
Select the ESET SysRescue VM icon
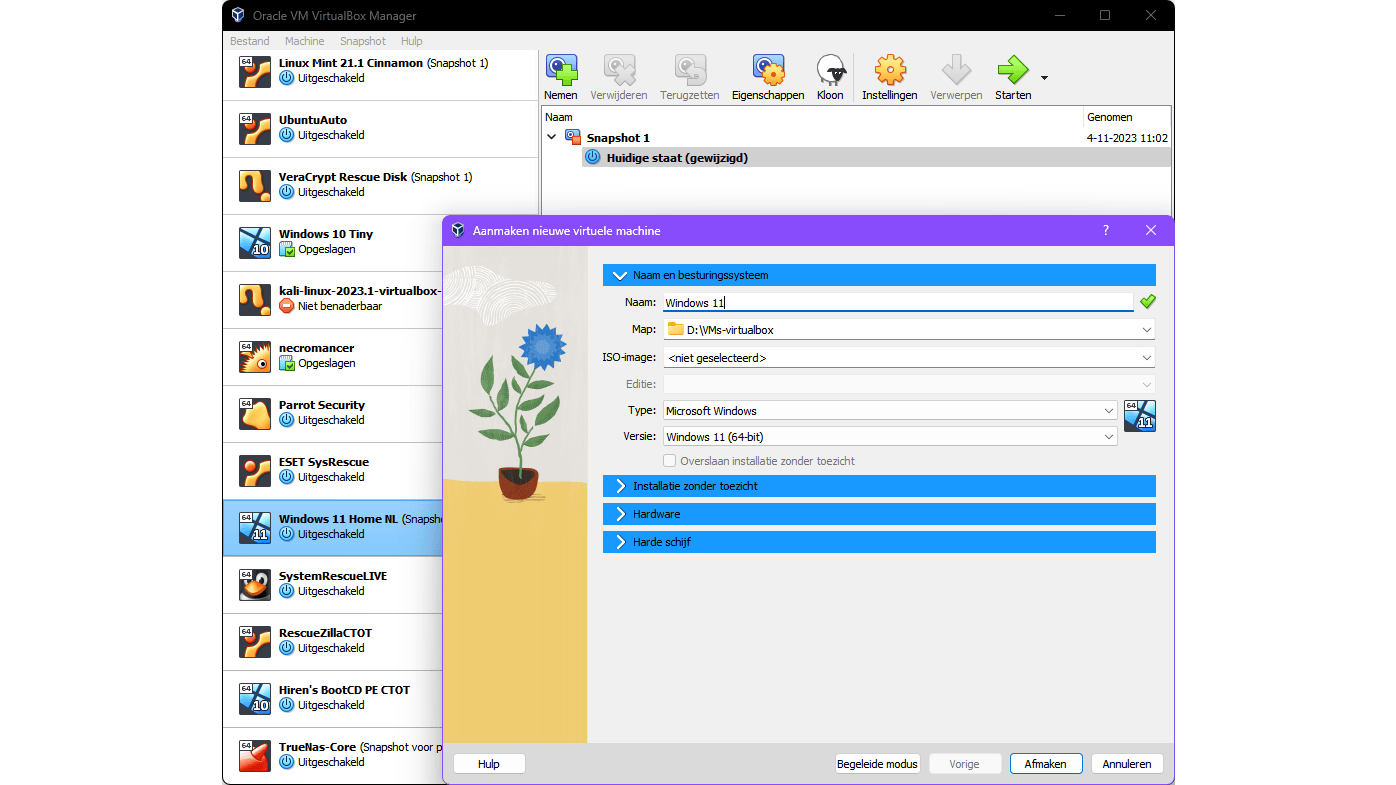pos(255,471)
